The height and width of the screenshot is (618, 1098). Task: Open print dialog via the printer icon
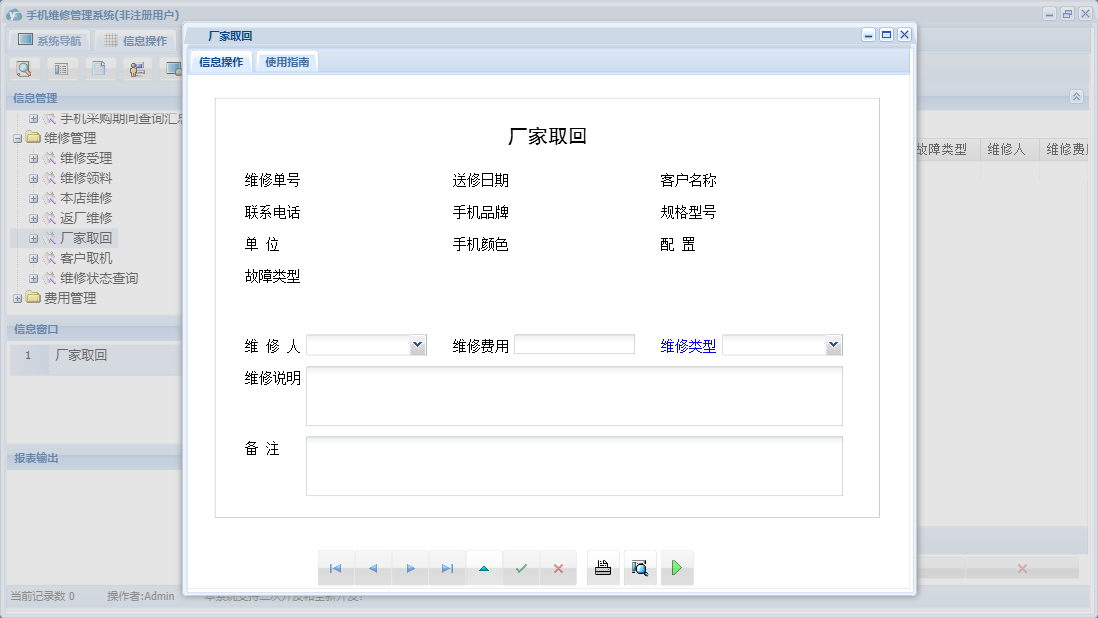(603, 567)
